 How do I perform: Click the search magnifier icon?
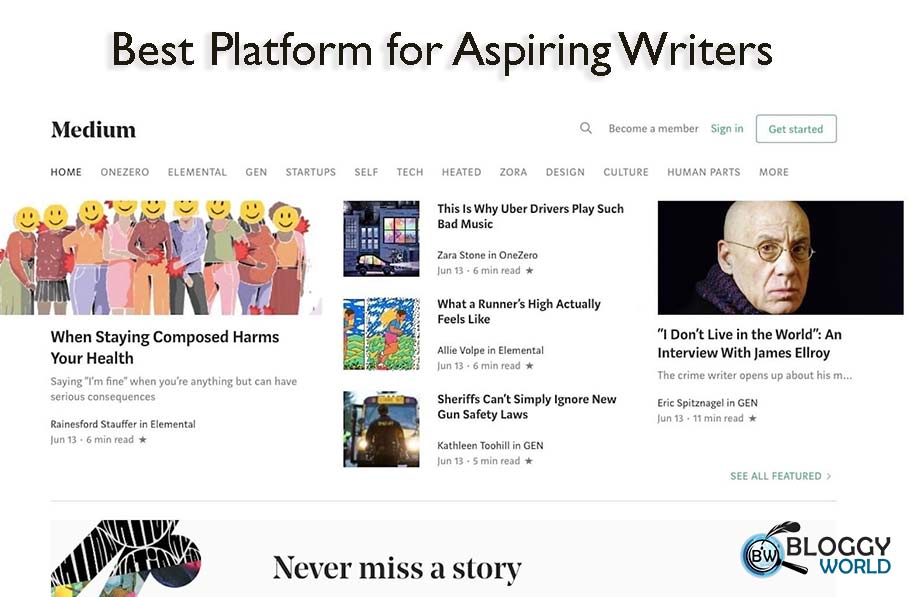[x=586, y=128]
